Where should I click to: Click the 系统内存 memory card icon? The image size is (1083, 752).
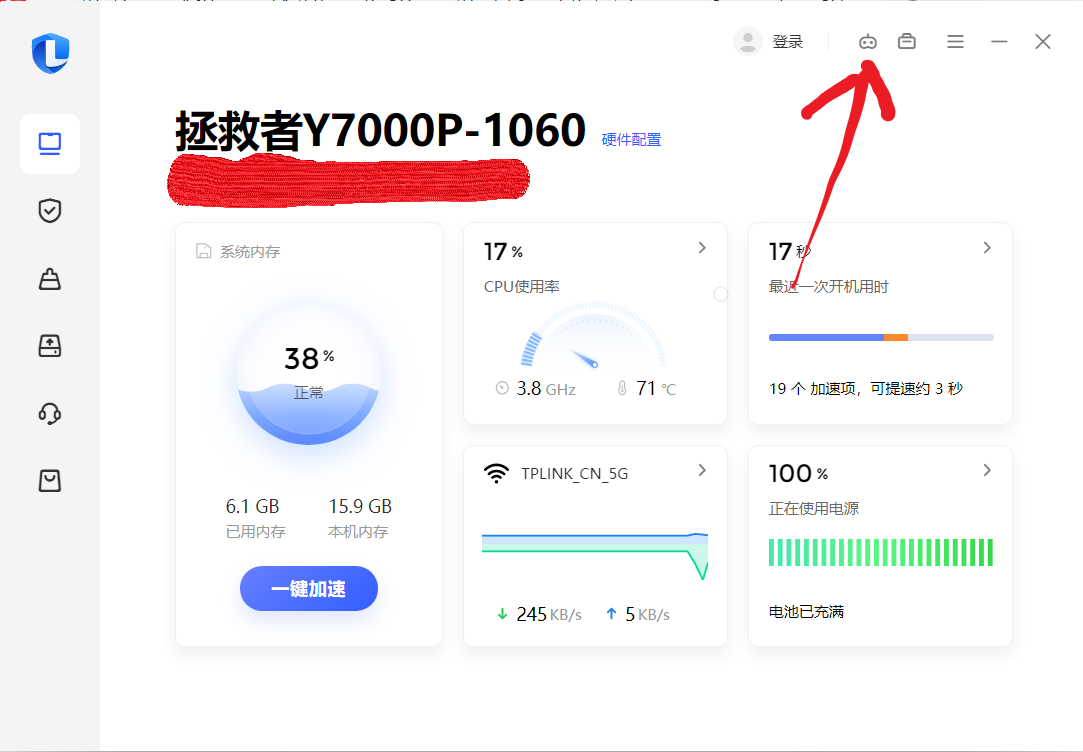point(203,251)
